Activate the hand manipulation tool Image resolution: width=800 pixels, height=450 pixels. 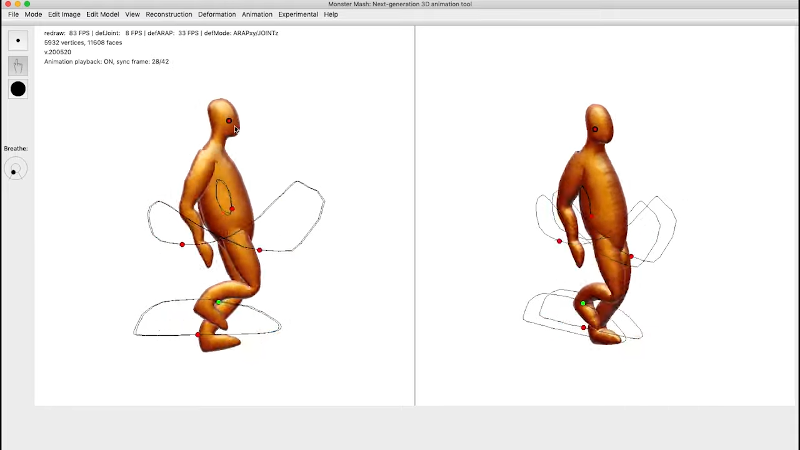point(17,65)
